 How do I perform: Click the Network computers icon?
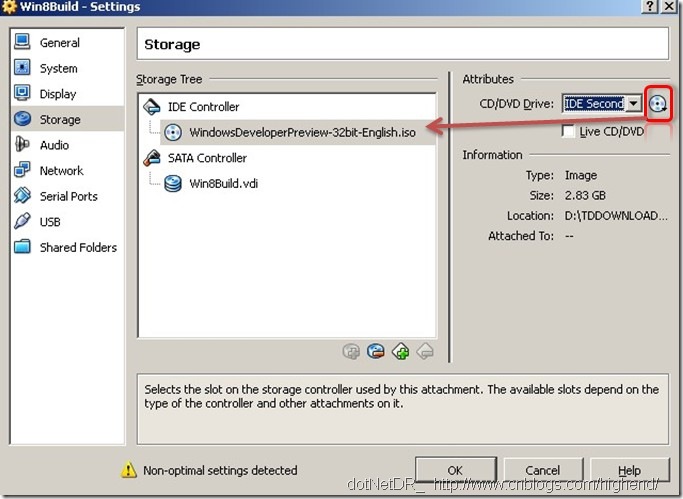pos(22,170)
